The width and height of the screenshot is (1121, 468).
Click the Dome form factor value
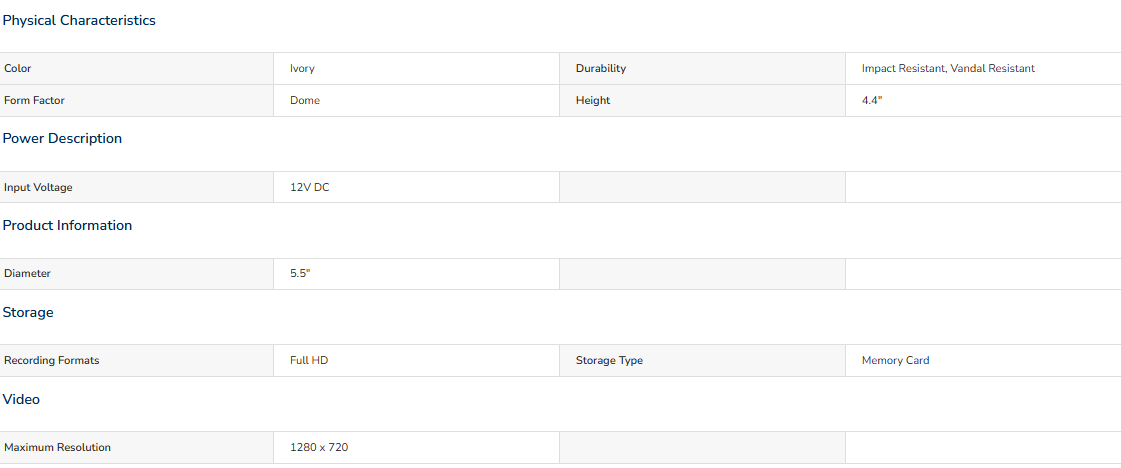pos(305,101)
